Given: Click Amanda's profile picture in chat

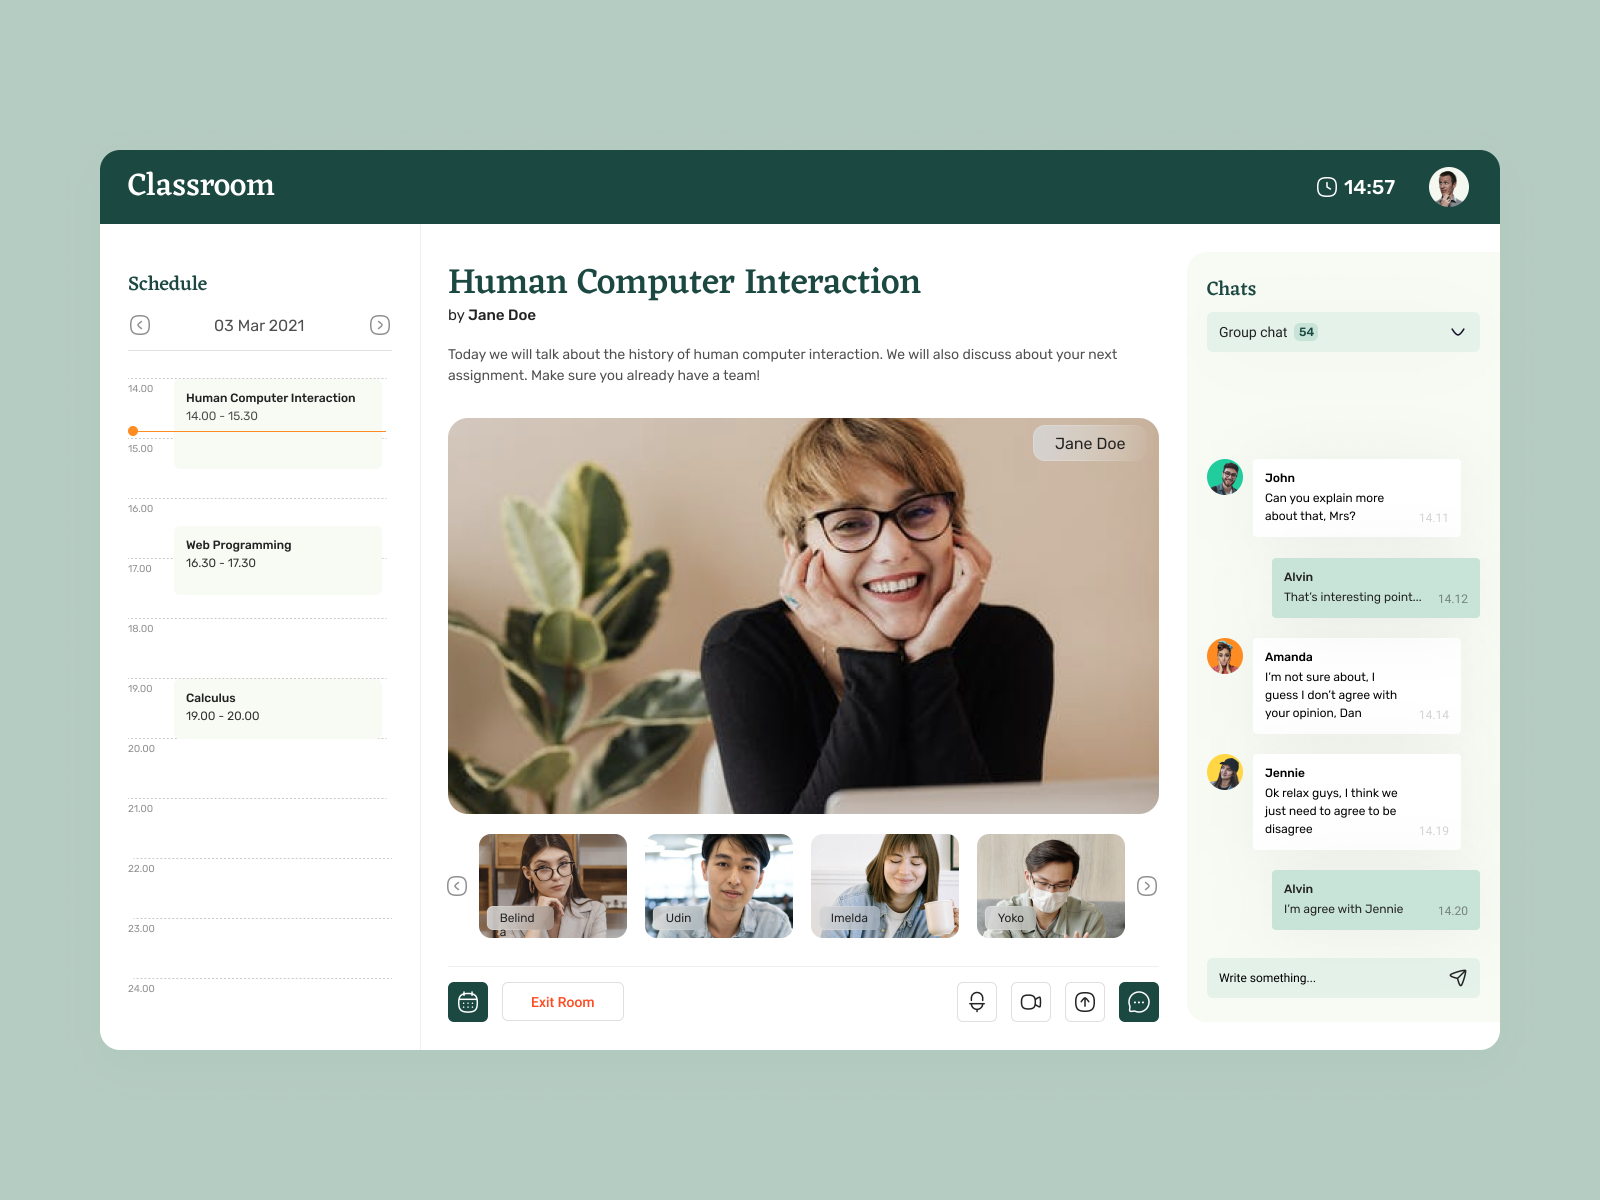Looking at the screenshot, I should (x=1224, y=656).
